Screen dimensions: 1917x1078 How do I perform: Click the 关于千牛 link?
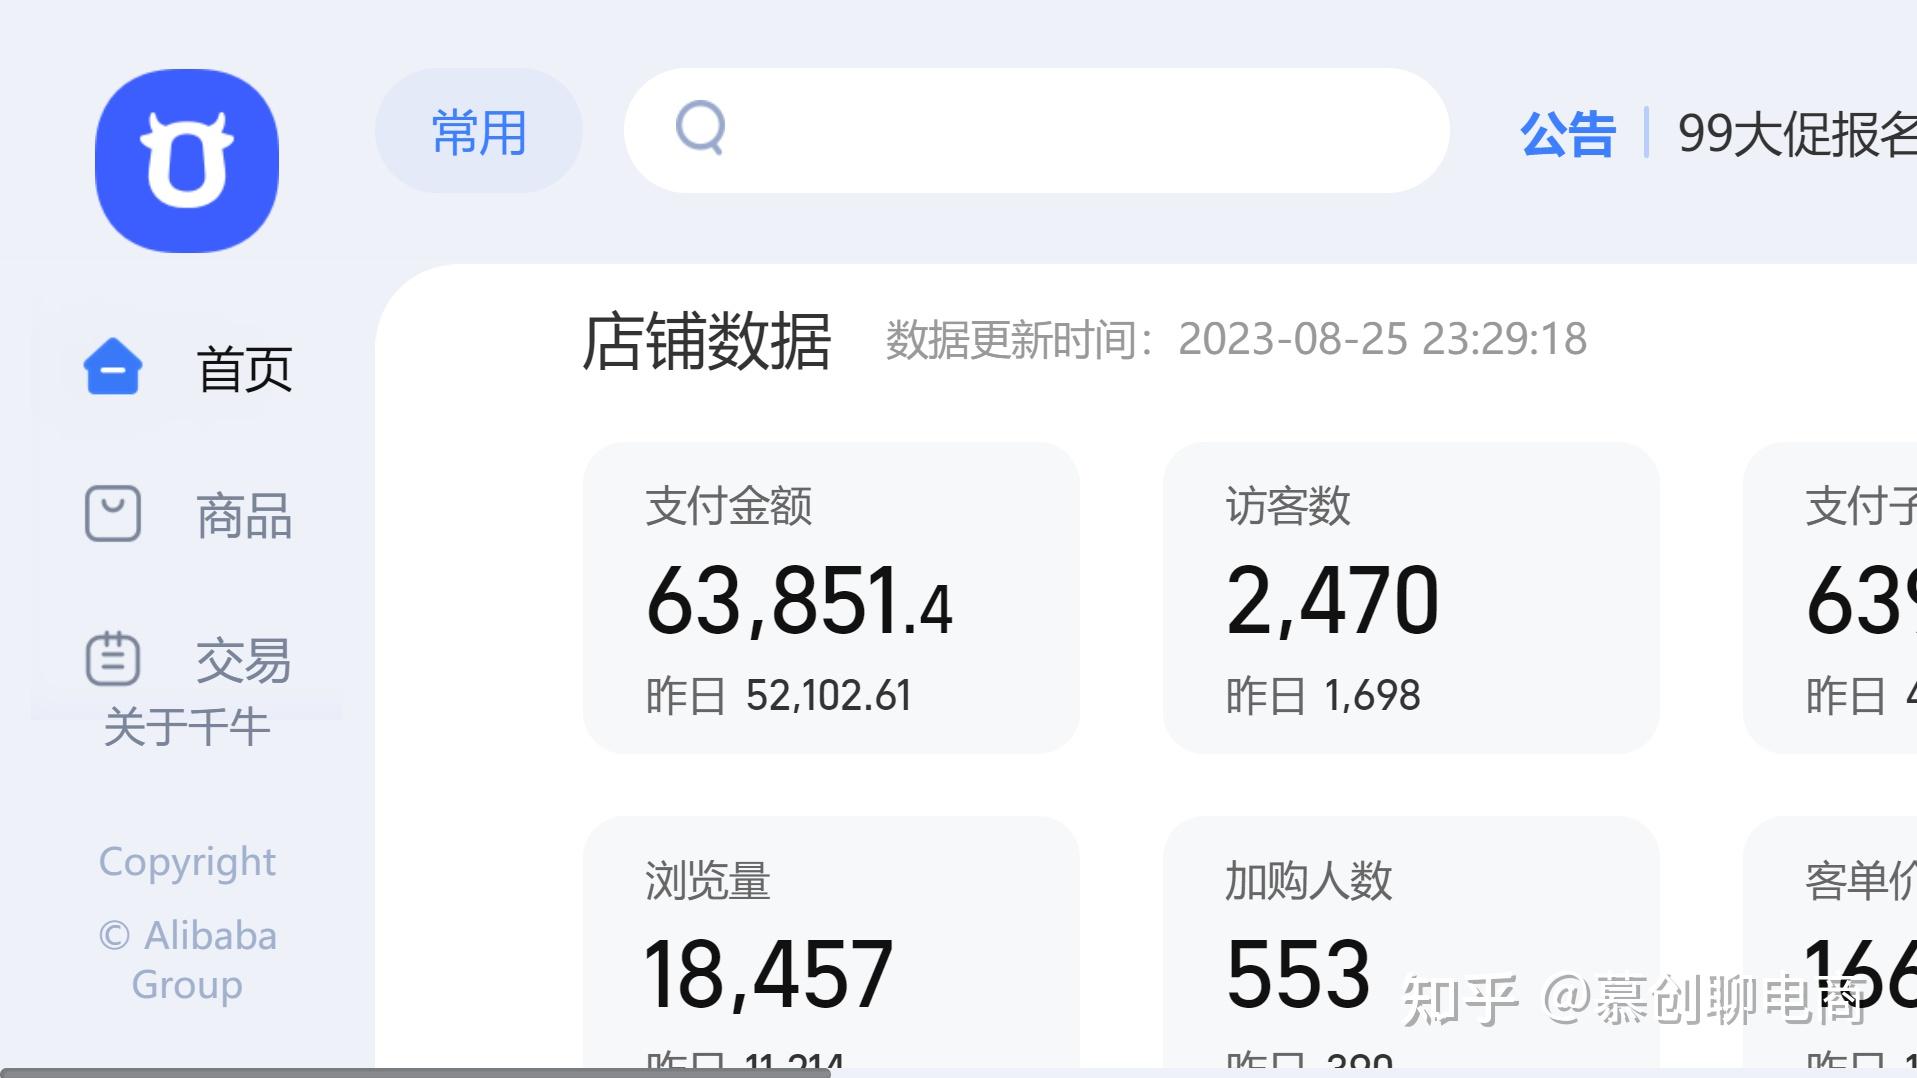pos(187,727)
